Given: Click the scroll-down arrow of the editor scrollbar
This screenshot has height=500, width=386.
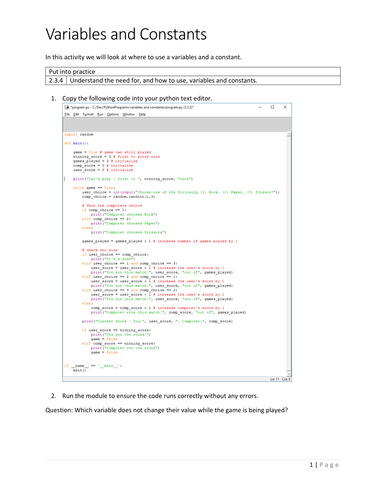Looking at the screenshot, I should [289, 374].
